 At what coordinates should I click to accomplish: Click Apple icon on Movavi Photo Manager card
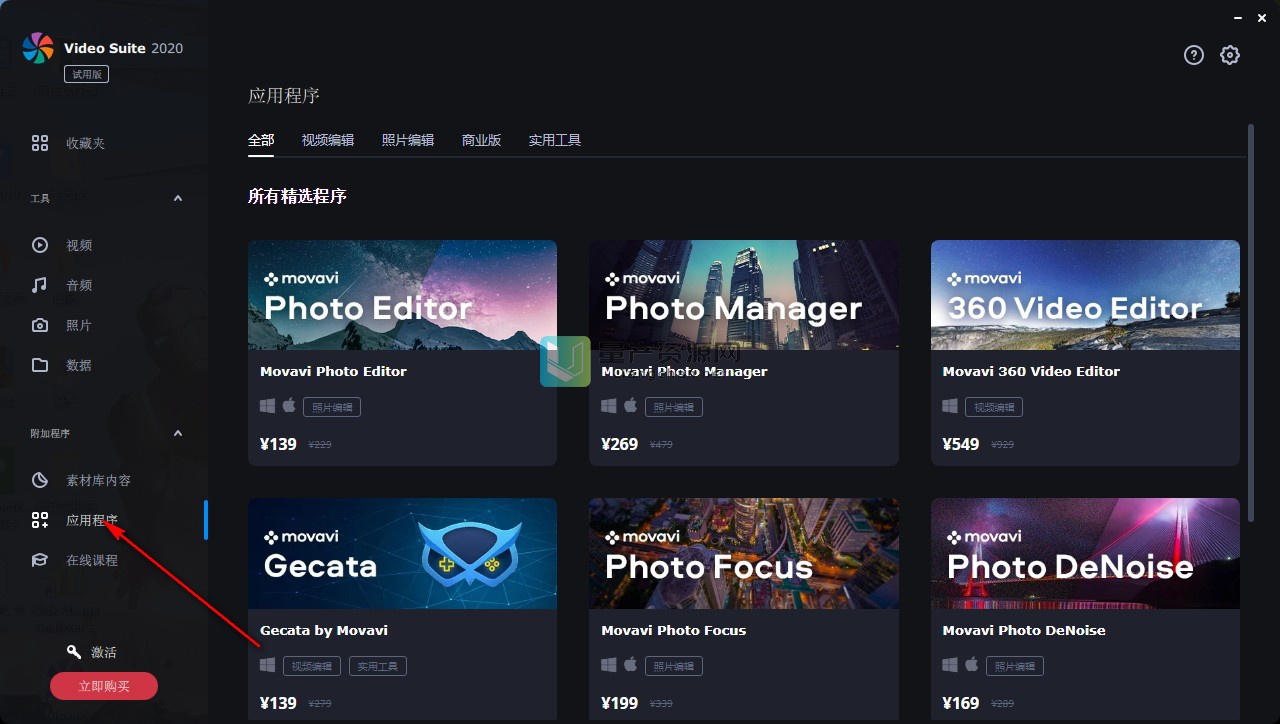click(630, 405)
